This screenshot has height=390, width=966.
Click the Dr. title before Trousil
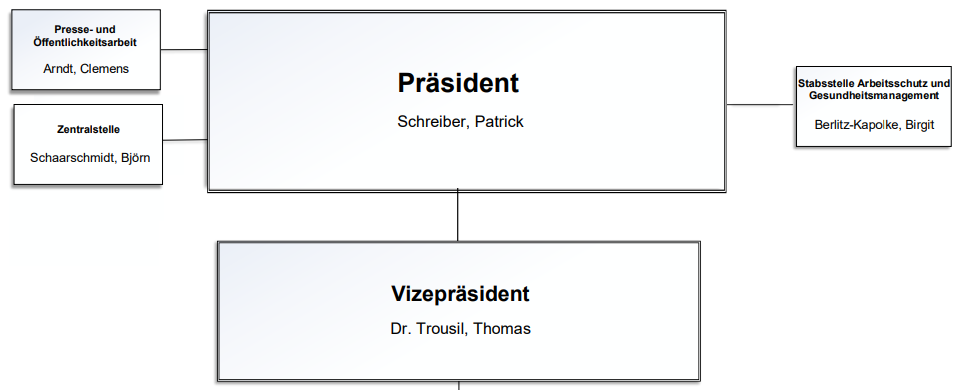(x=401, y=329)
